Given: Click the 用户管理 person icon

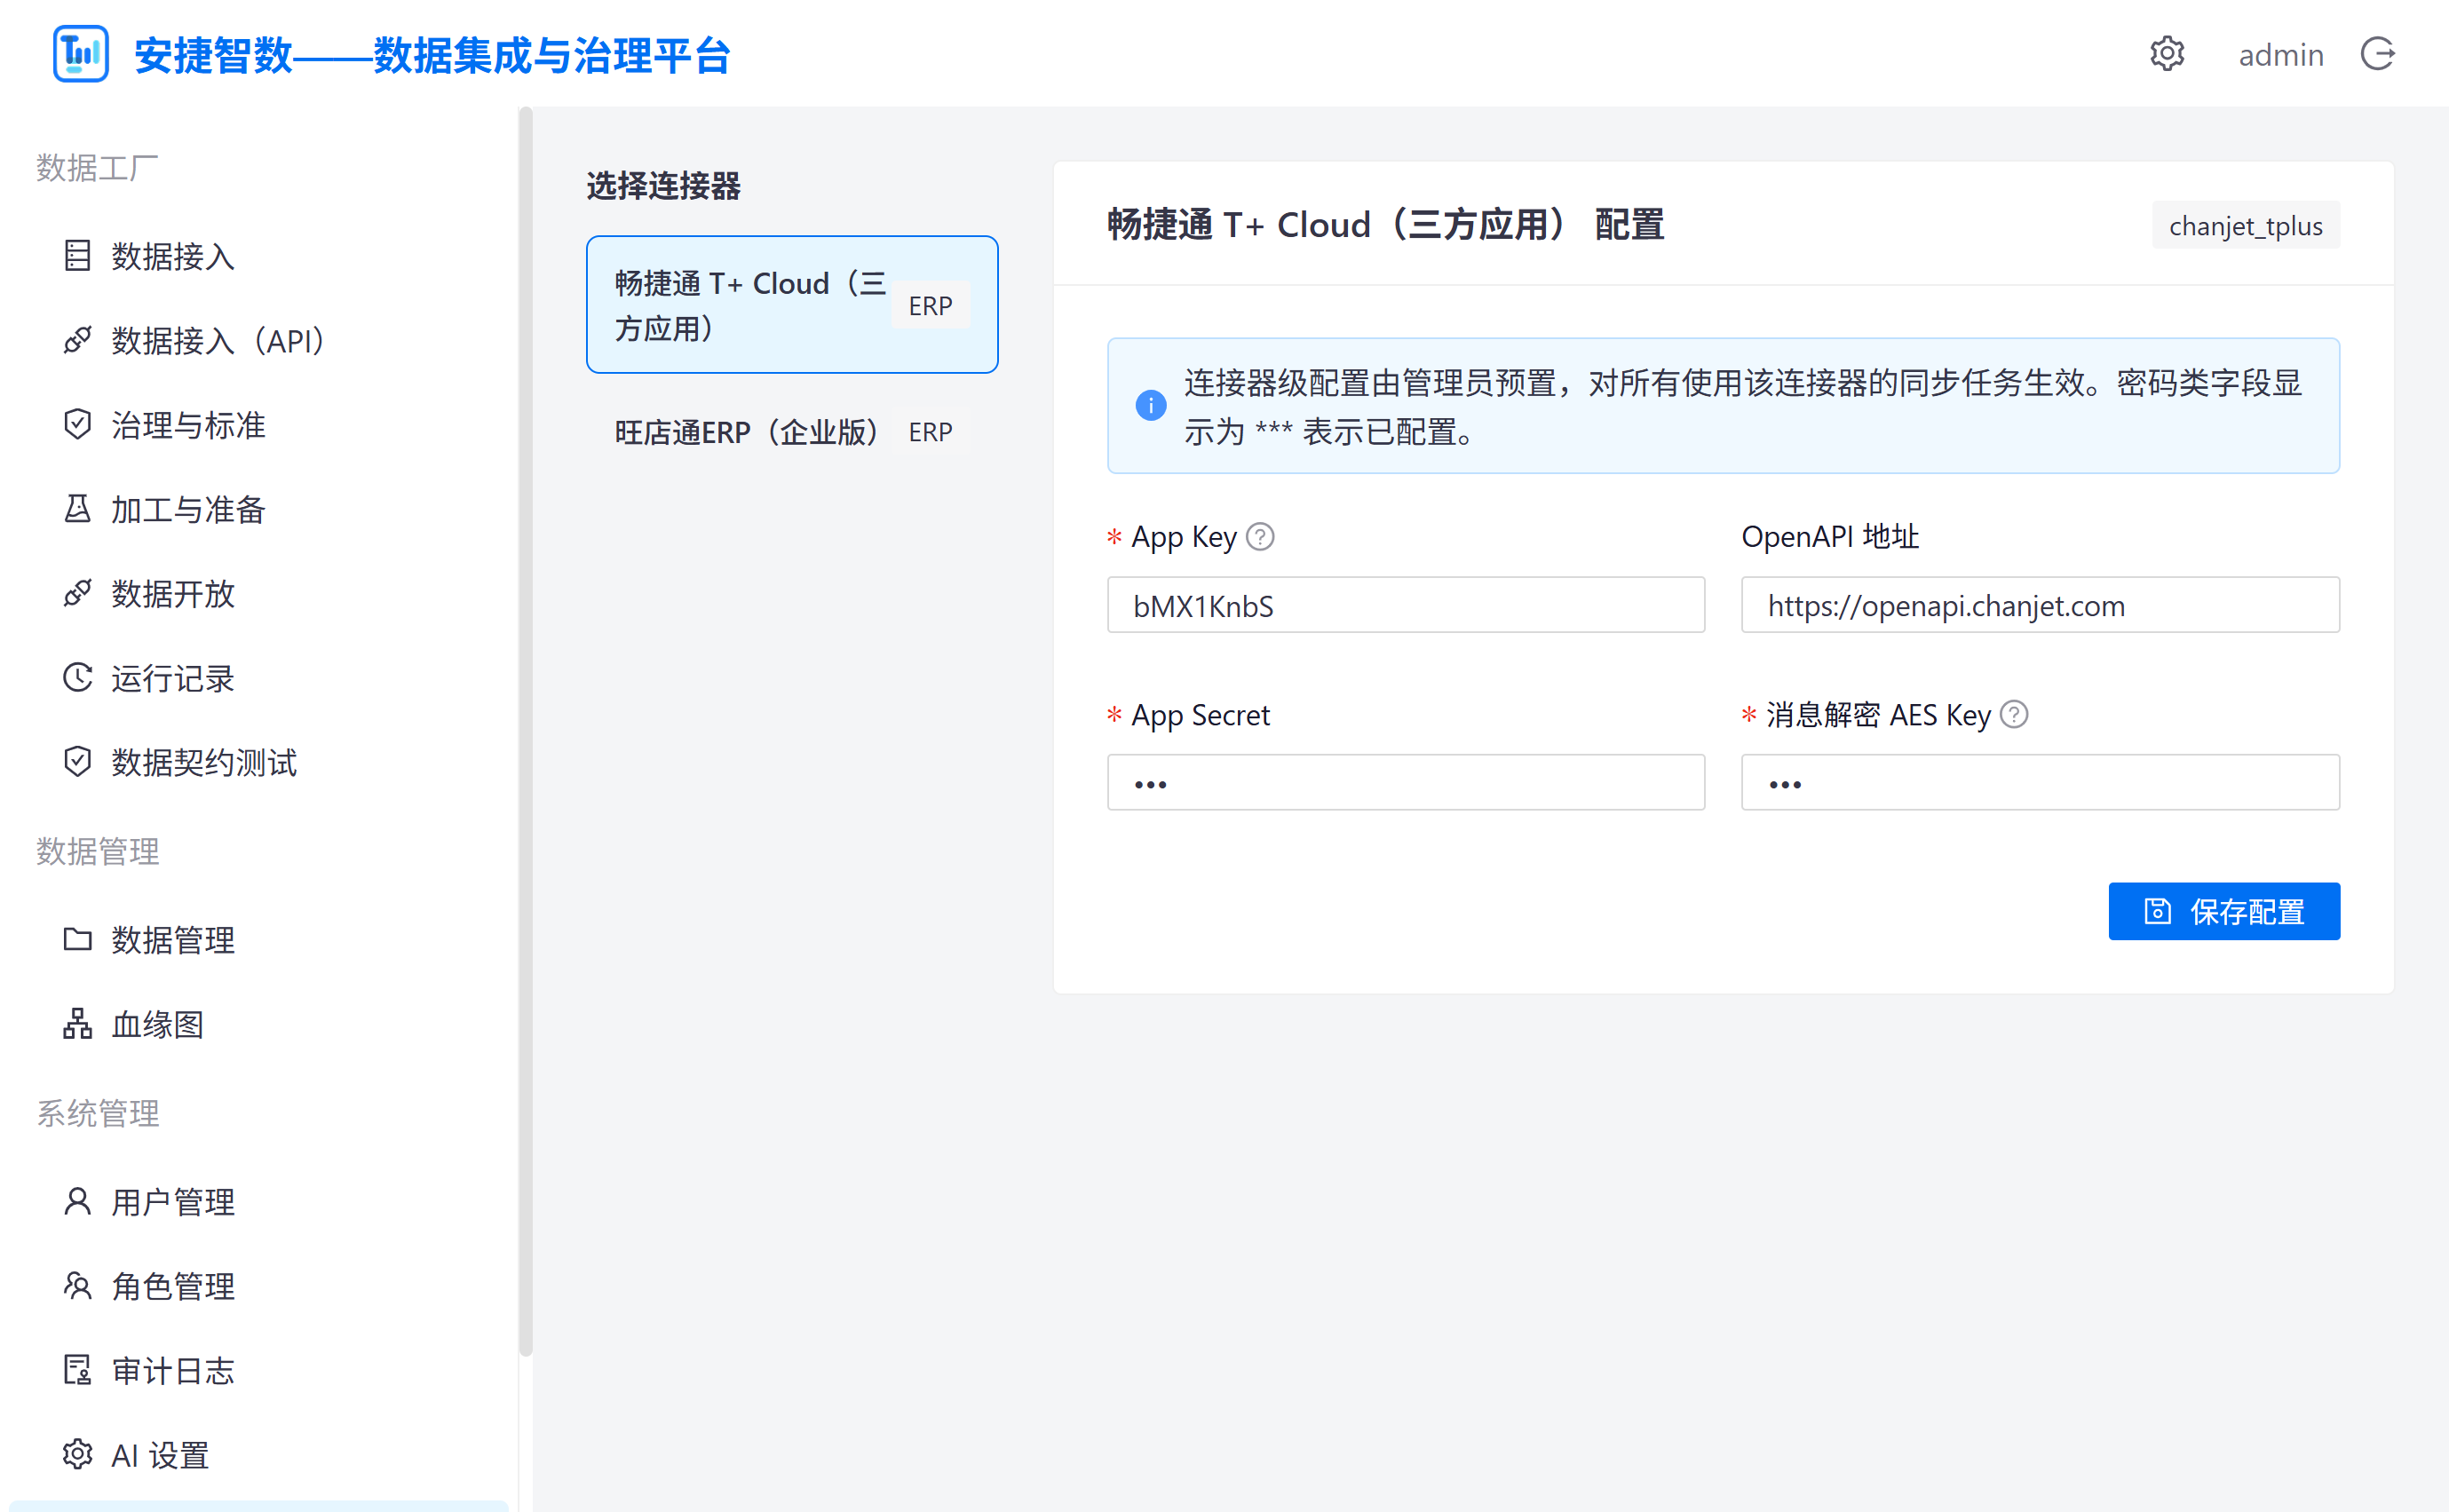Looking at the screenshot, I should [x=77, y=1202].
